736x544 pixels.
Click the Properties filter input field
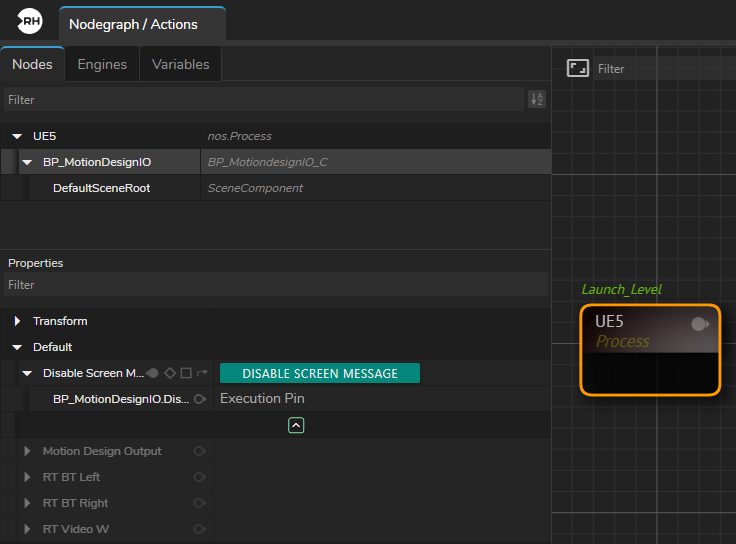coord(270,285)
